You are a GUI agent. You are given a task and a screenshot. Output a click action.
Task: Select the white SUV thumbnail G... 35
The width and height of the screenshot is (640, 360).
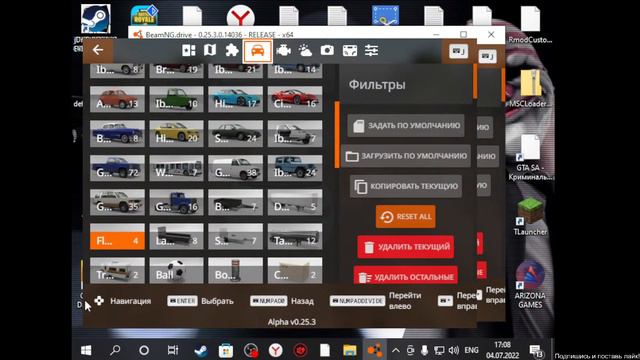tap(117, 202)
